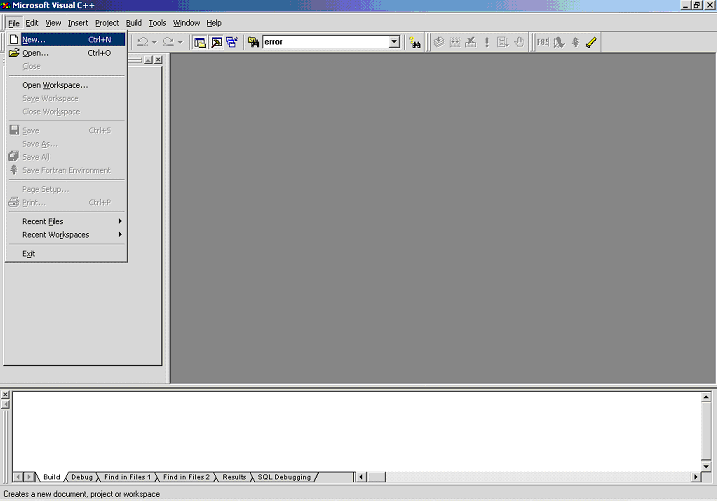
Task: Click inside the find text field
Action: click(x=324, y=42)
